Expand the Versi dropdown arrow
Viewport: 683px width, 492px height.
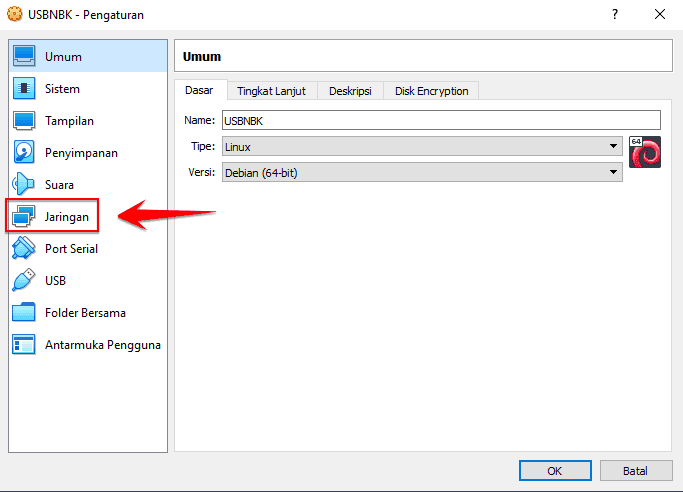[x=613, y=172]
